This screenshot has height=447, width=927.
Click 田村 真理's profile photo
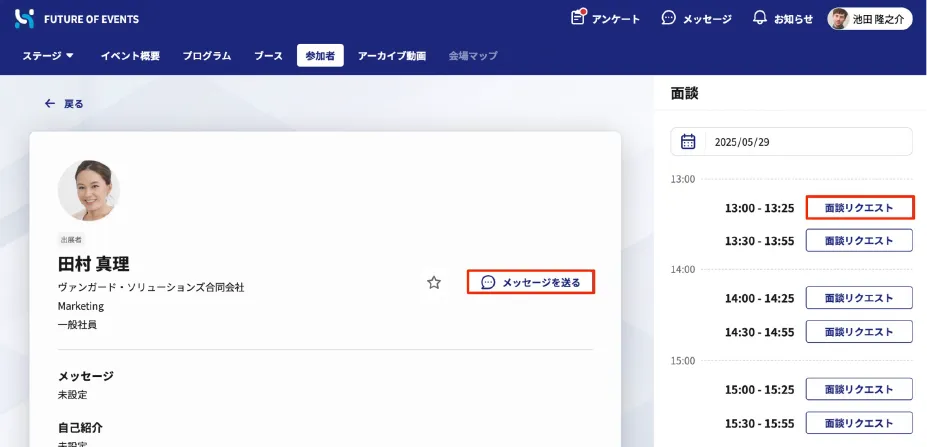[89, 190]
